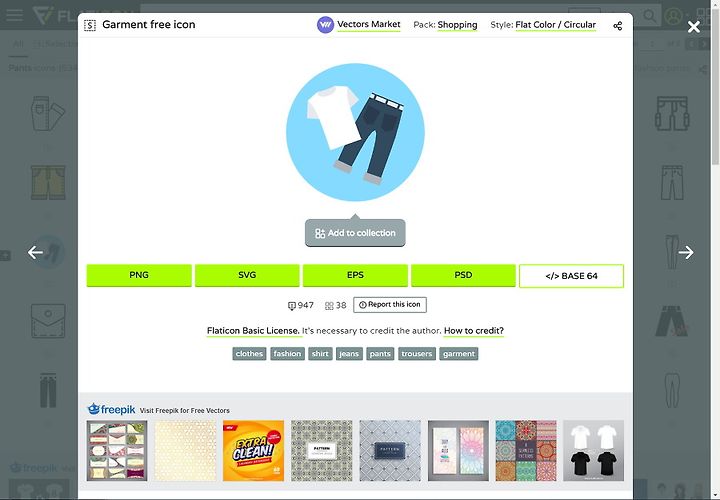Go to previous icon with left arrow

(35, 252)
